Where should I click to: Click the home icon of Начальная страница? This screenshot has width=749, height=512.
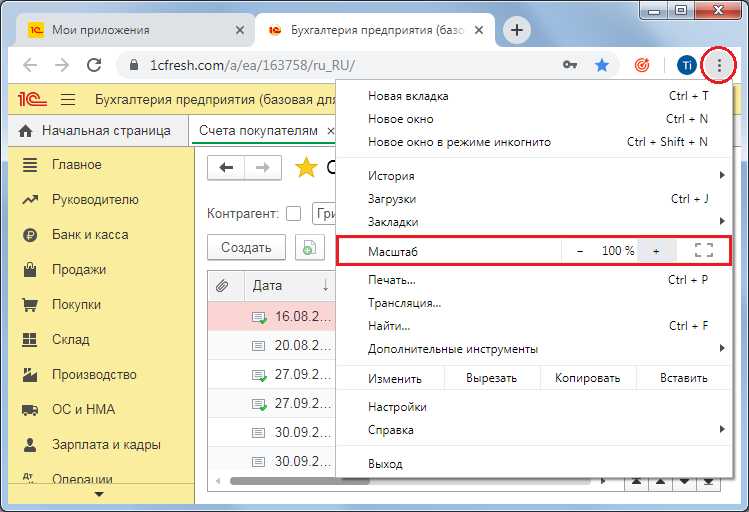[x=25, y=131]
